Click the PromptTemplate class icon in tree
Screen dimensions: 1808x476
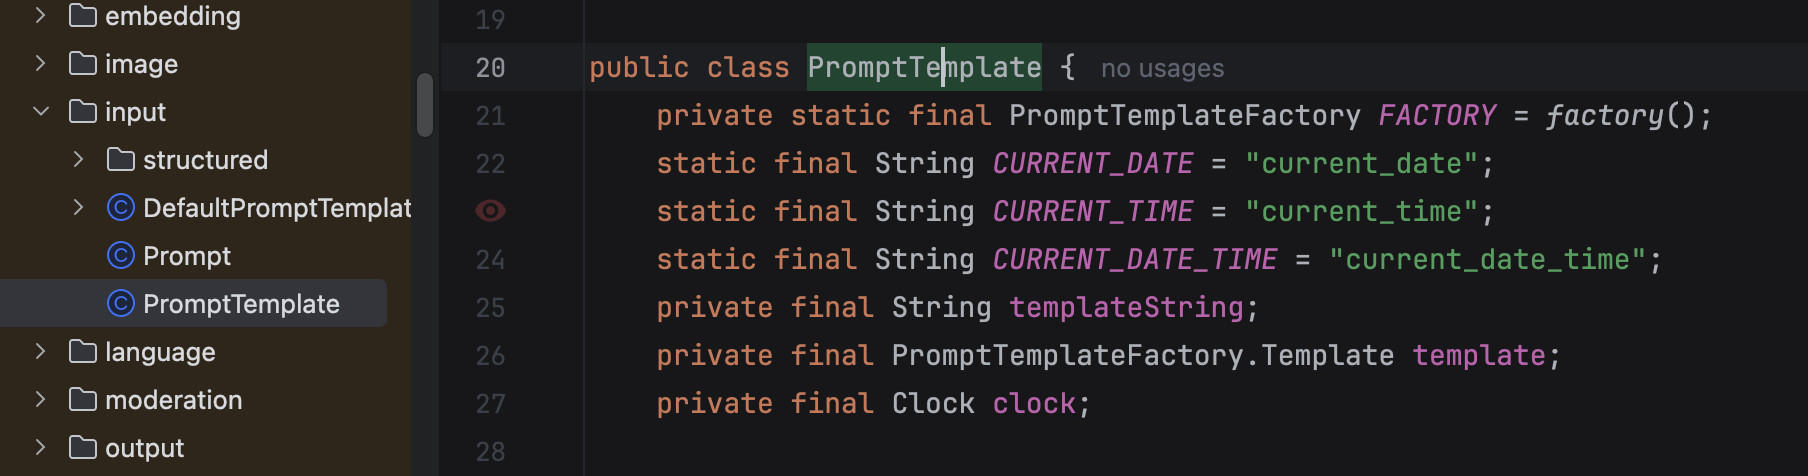120,304
